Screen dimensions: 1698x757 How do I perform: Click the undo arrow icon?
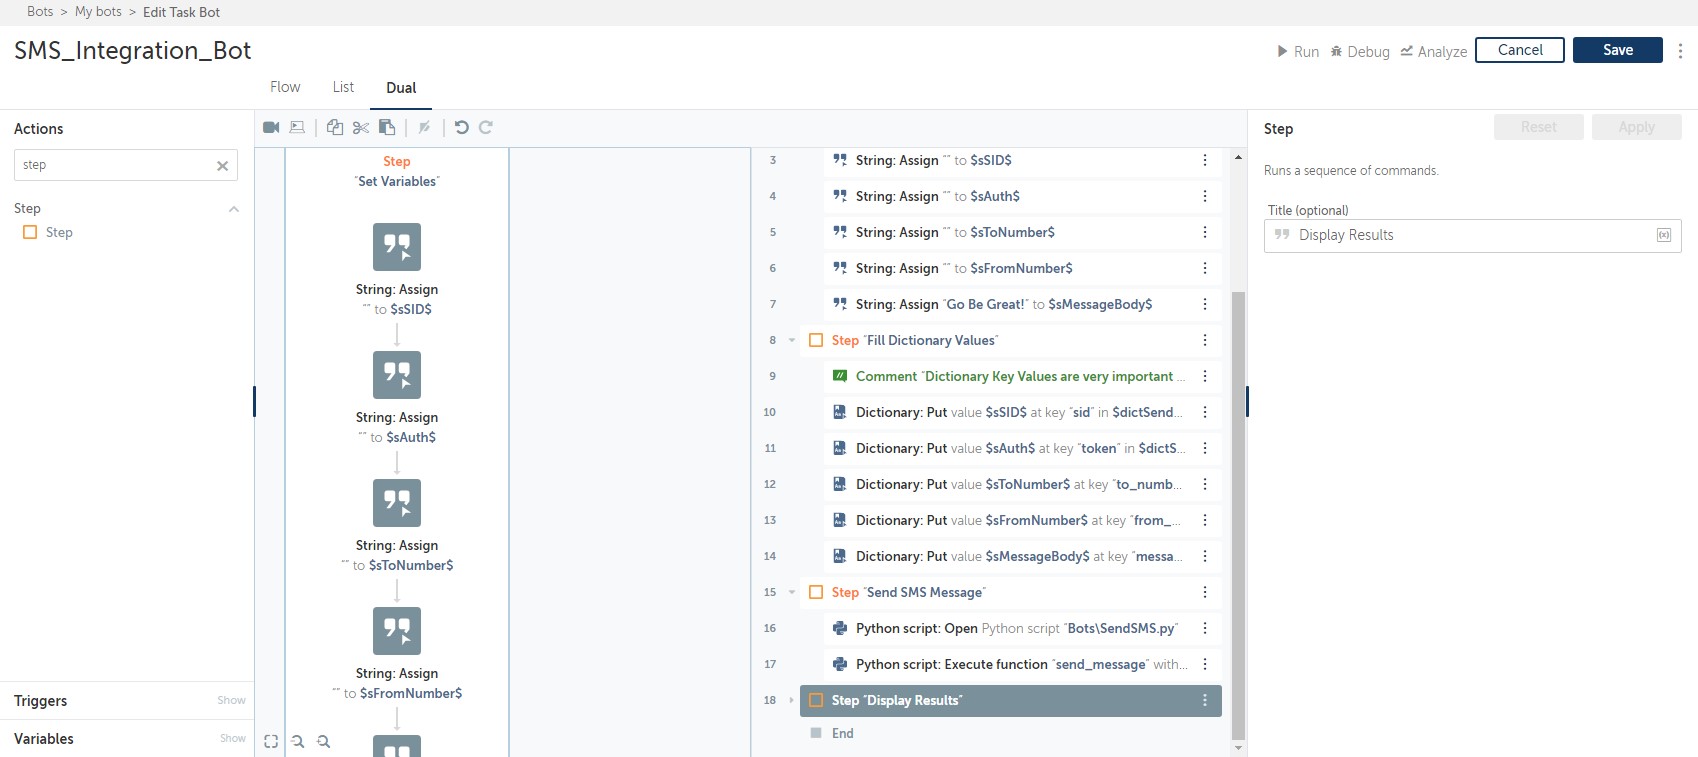[x=461, y=127]
